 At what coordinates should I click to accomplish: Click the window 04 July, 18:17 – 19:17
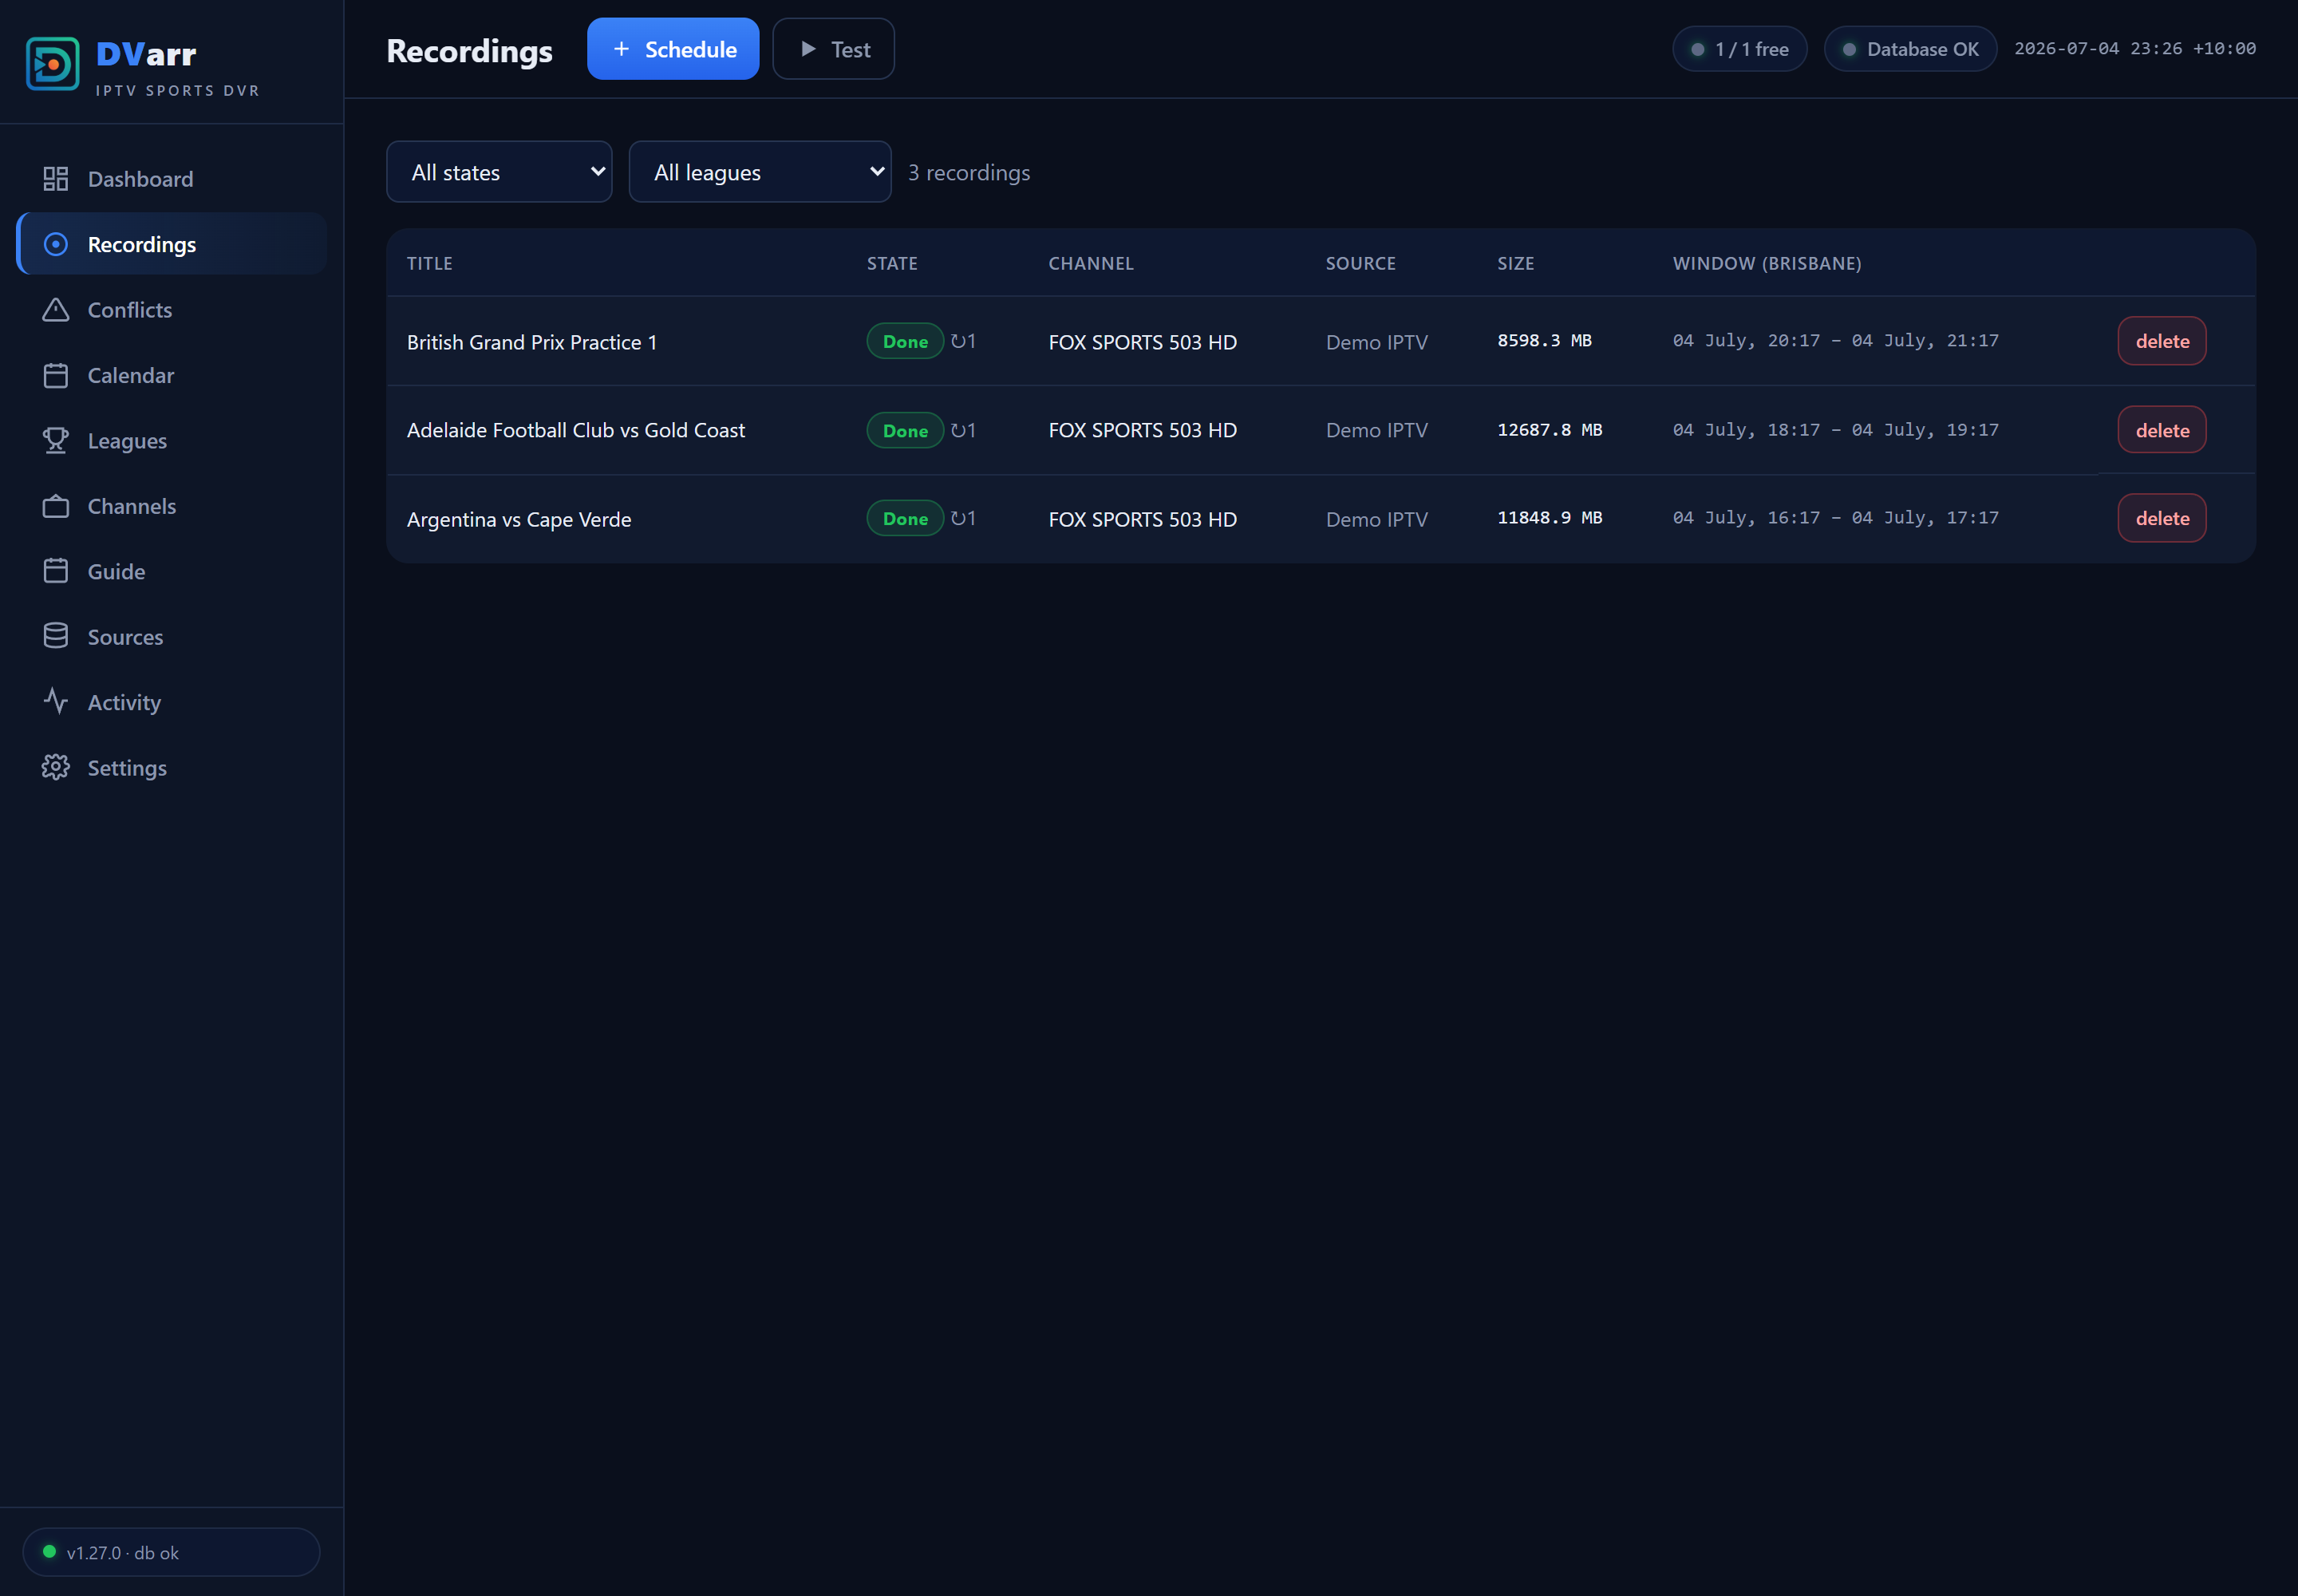click(1836, 429)
